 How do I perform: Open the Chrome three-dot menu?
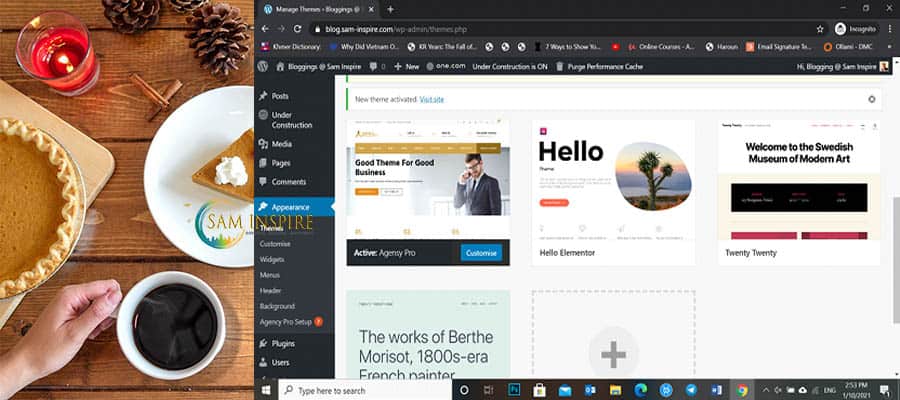coord(889,29)
